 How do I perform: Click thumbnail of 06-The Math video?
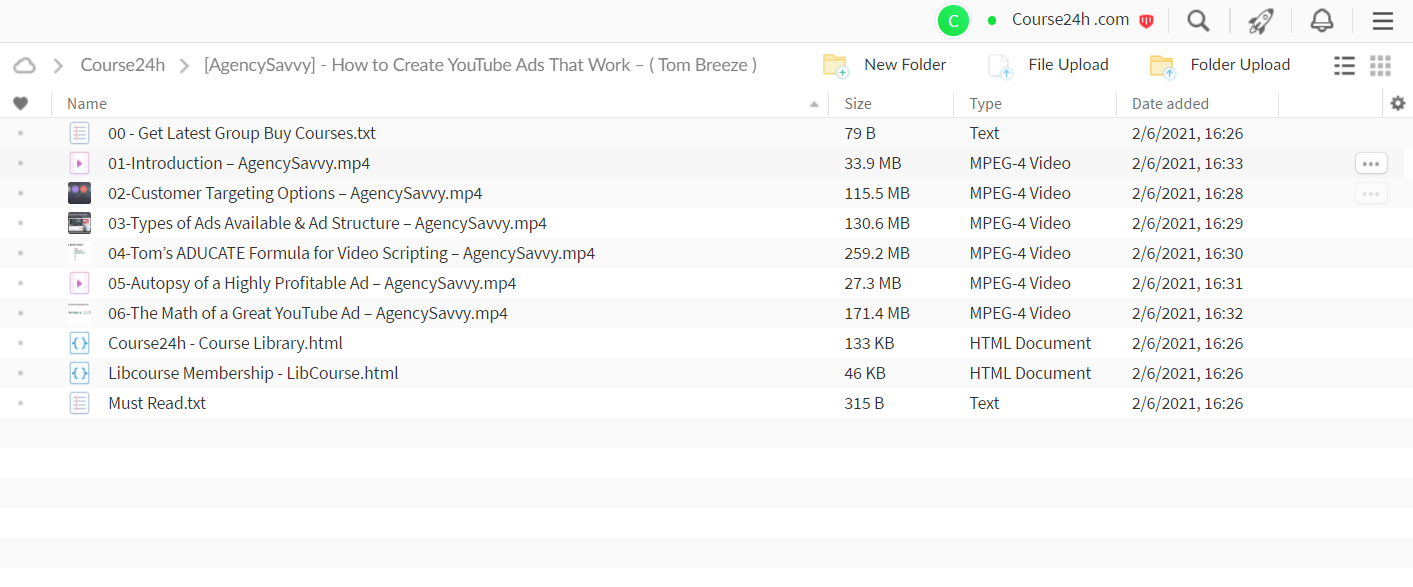coord(79,313)
